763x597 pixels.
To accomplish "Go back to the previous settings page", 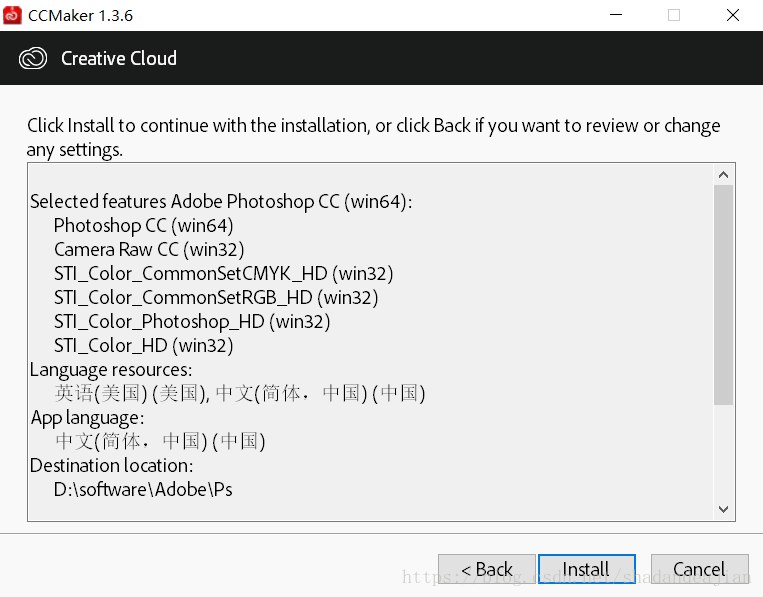I will [487, 569].
